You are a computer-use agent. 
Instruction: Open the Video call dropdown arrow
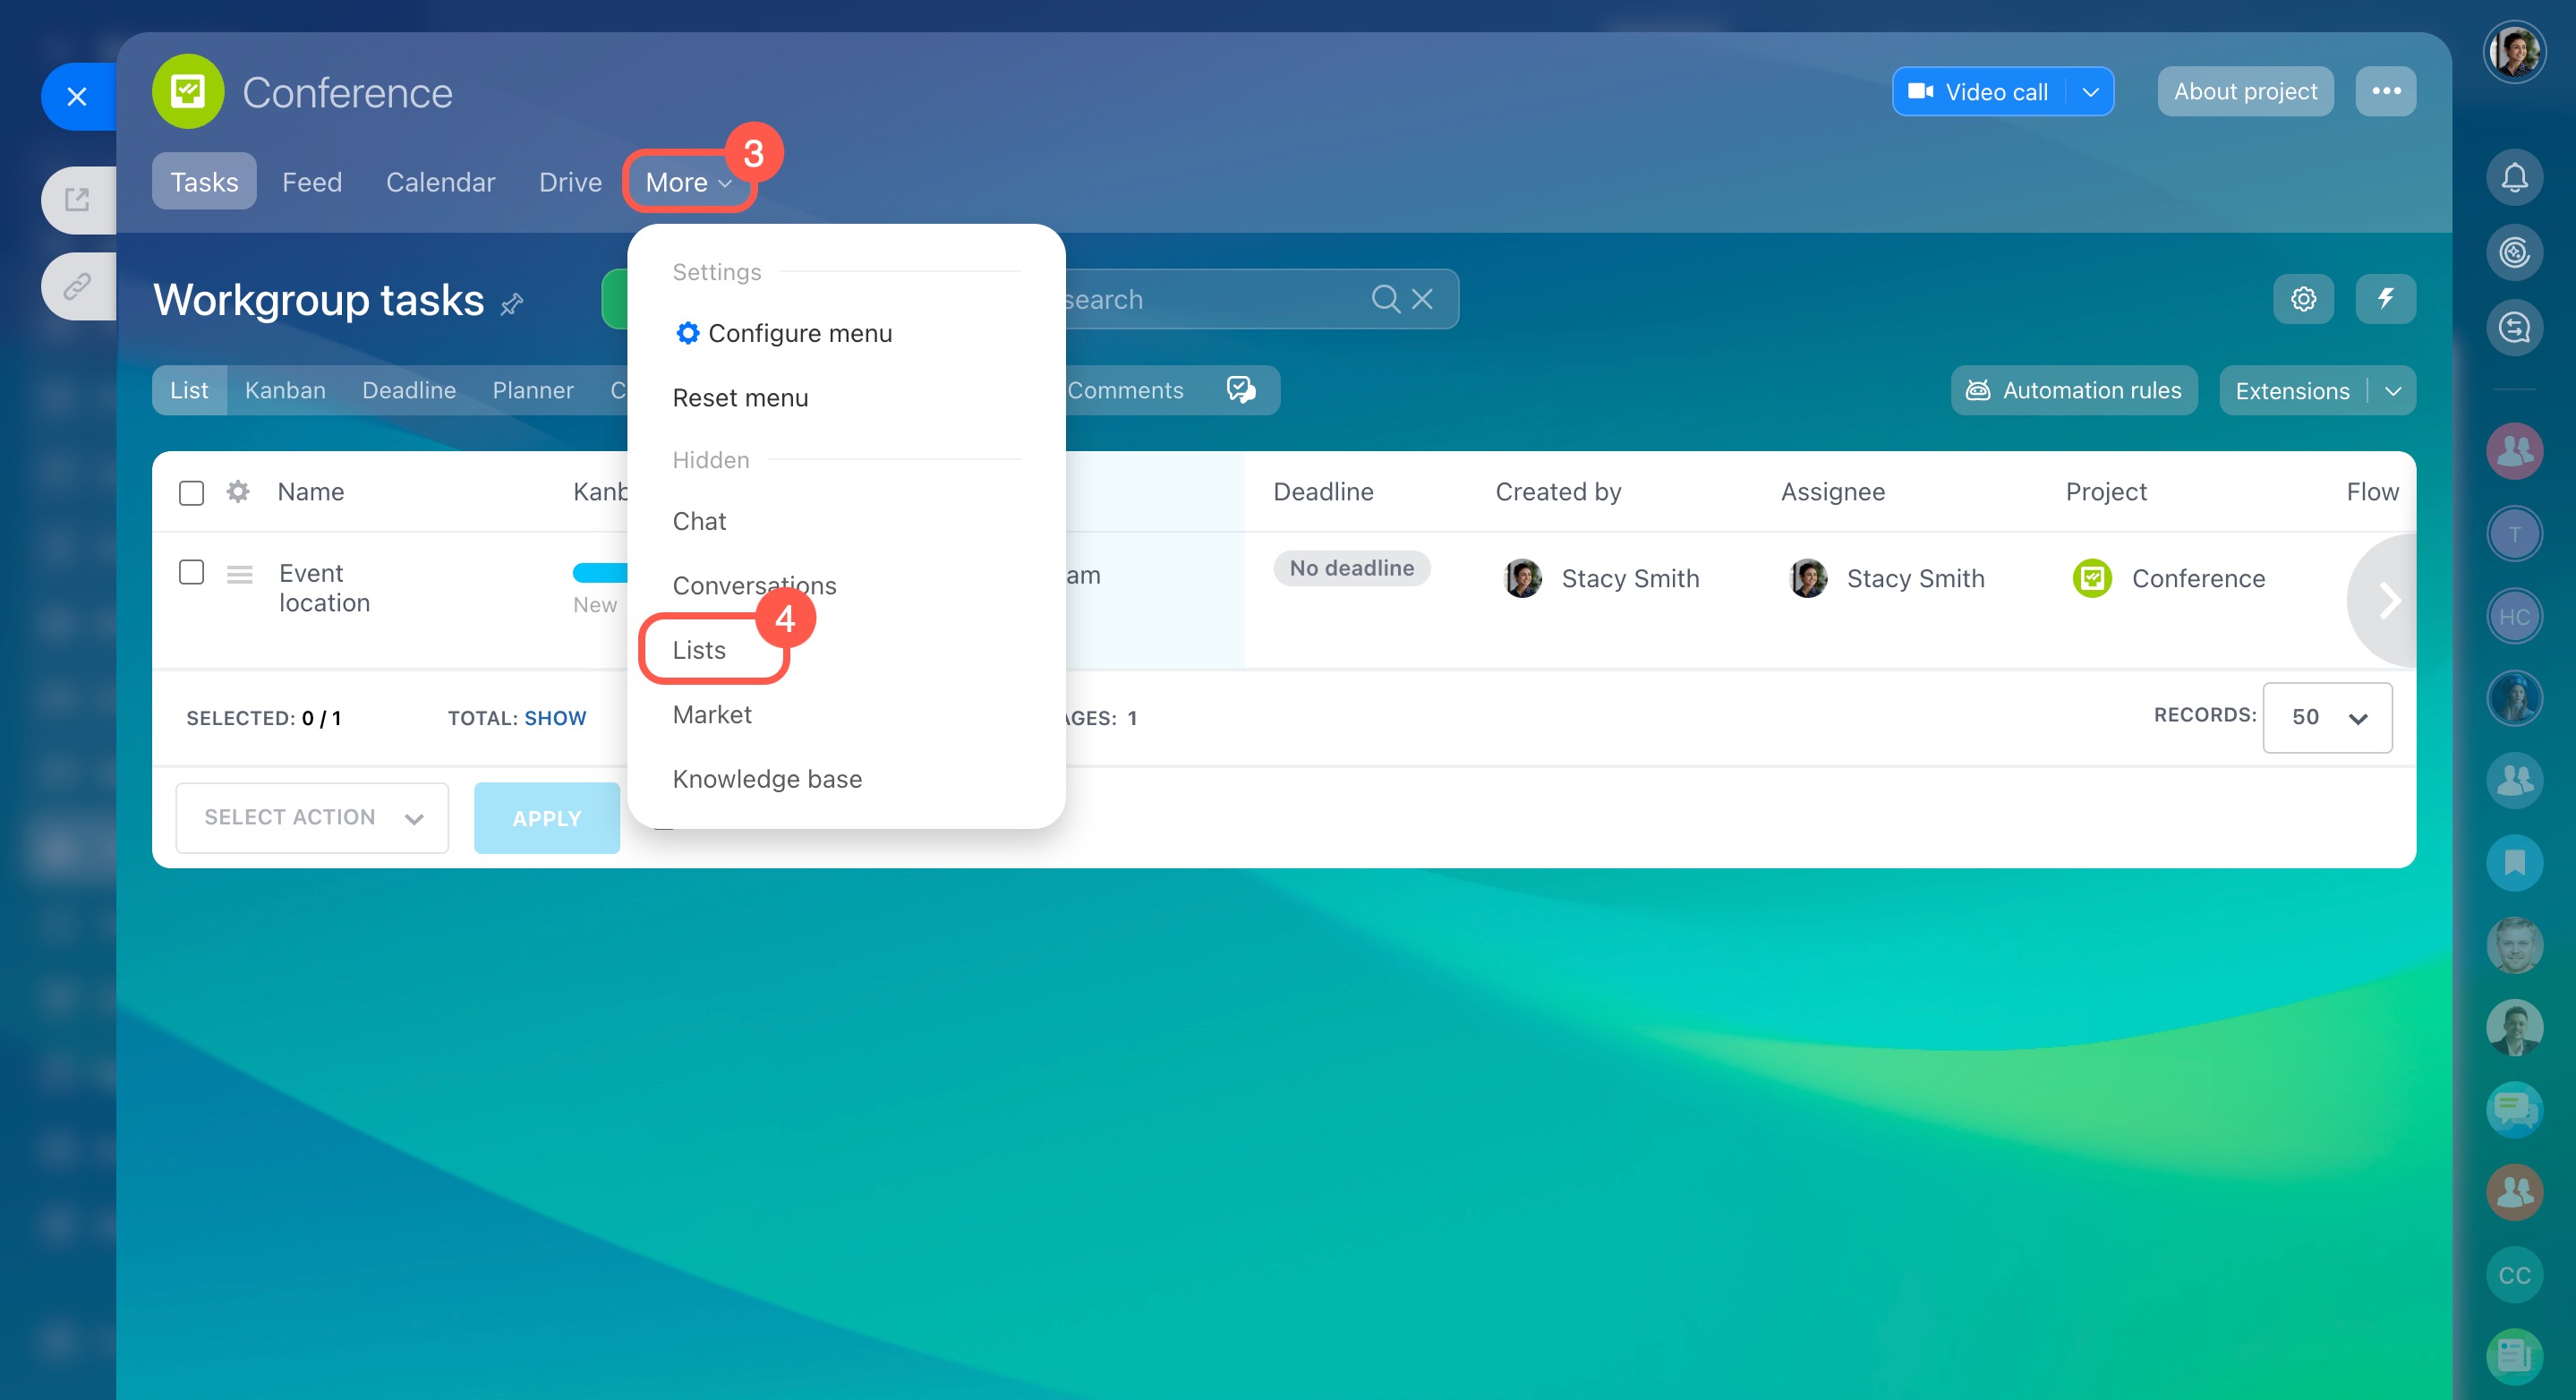2090,92
